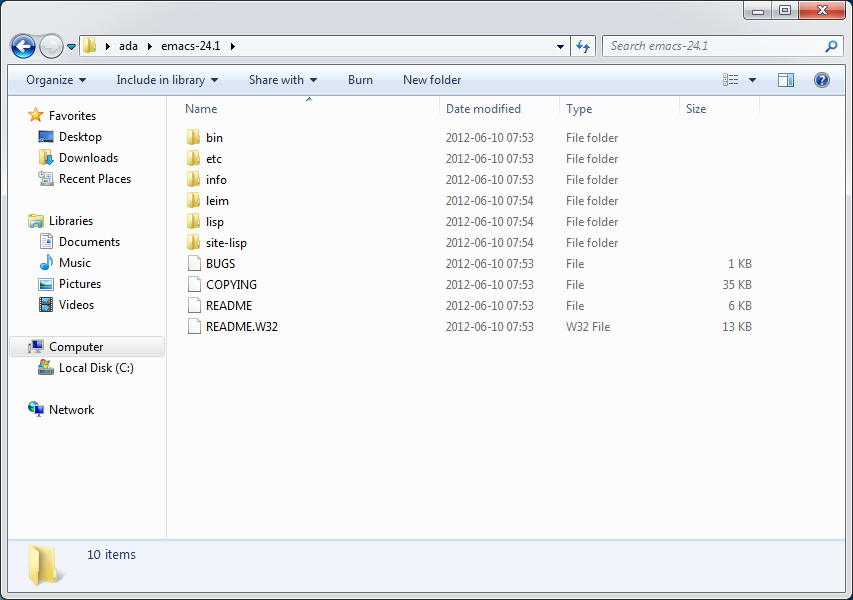Select the README file icon
853x600 pixels.
coord(194,306)
